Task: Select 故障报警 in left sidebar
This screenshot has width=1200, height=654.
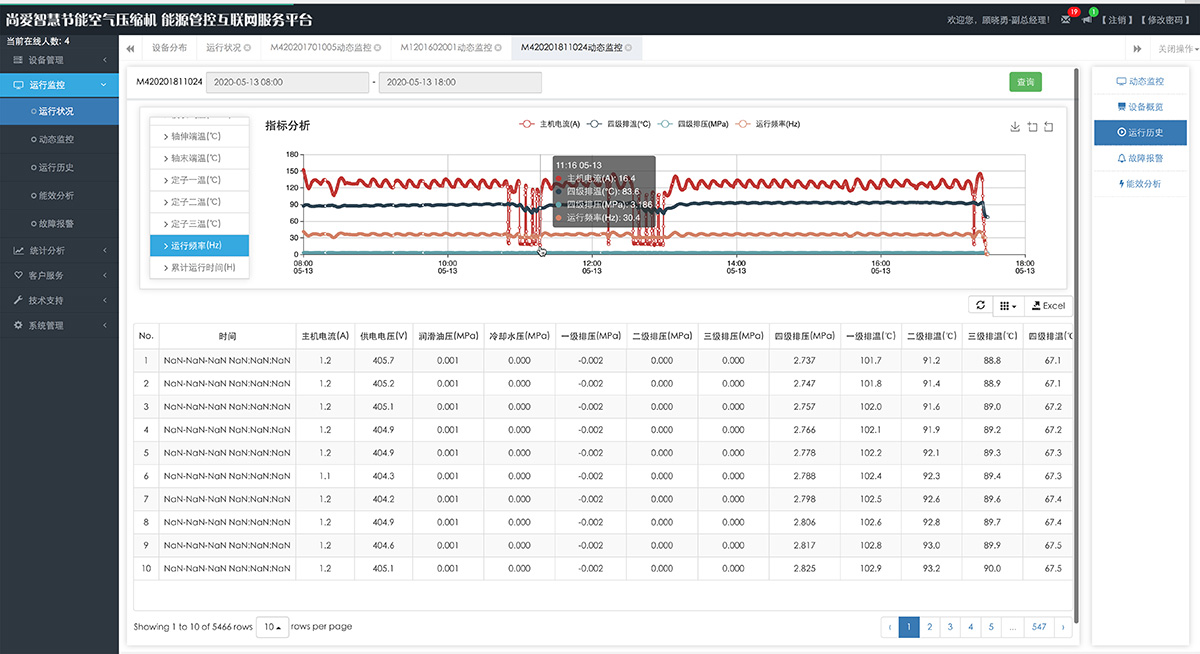Action: (59, 224)
